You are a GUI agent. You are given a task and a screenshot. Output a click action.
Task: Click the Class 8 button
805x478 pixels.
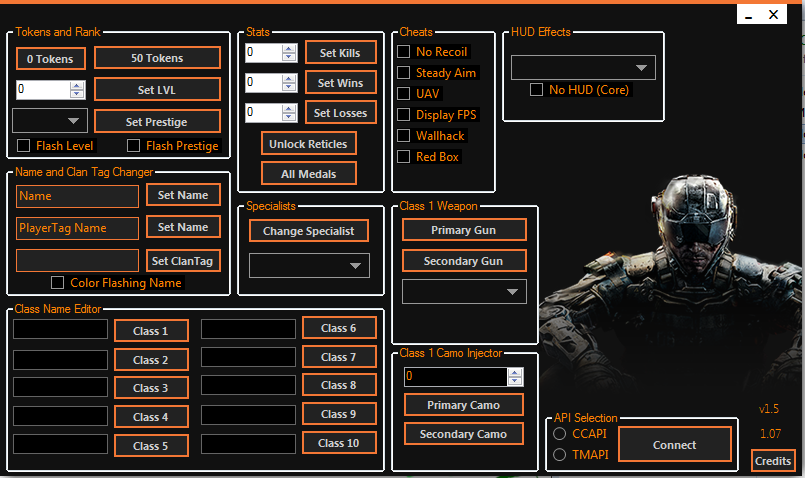339,385
